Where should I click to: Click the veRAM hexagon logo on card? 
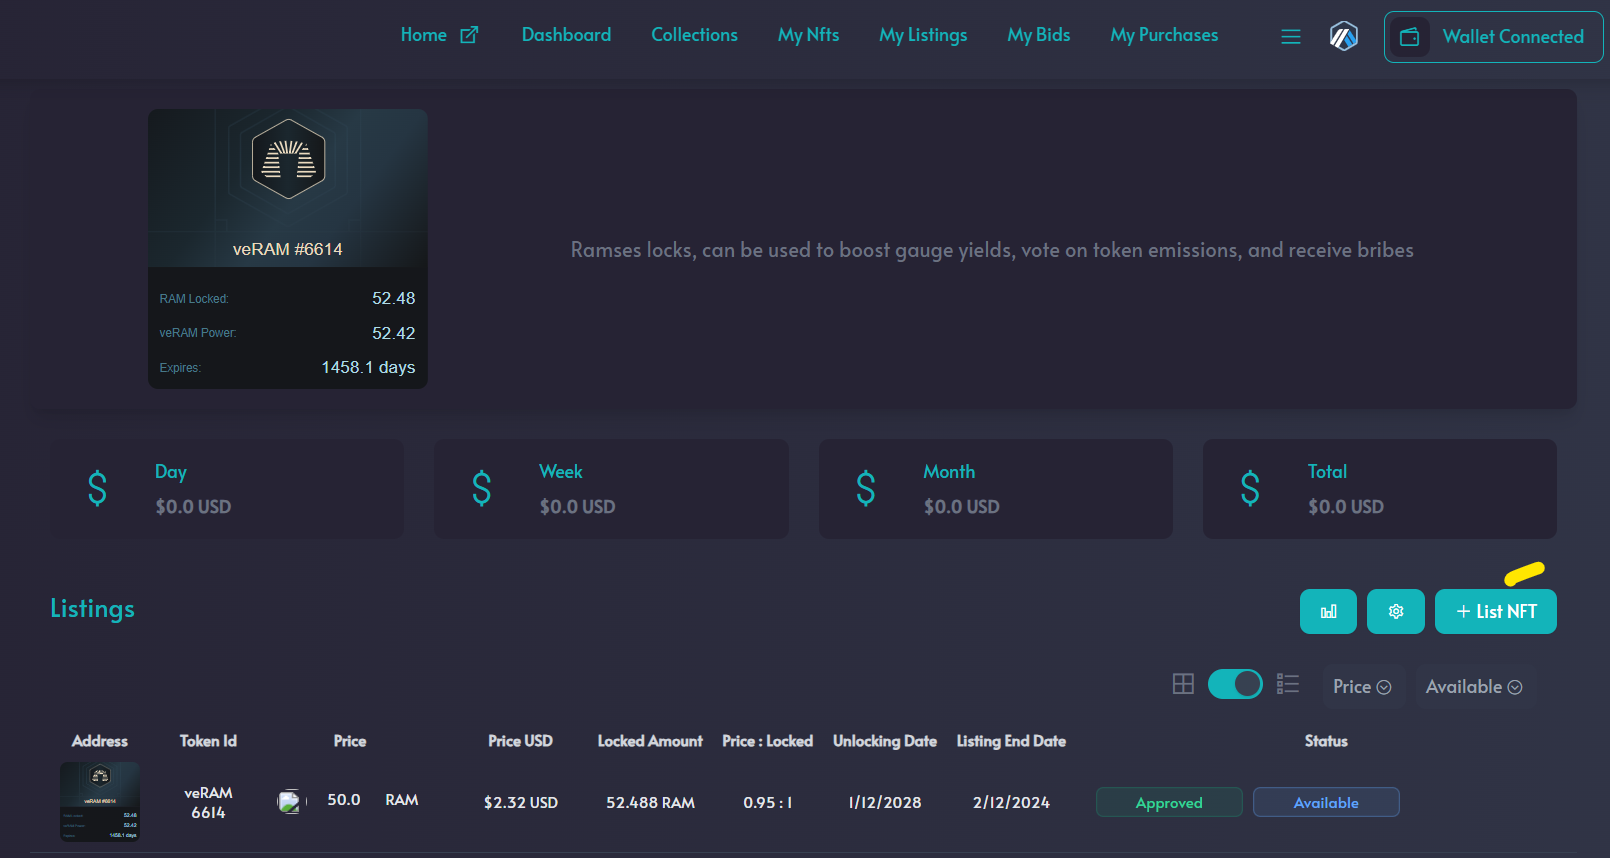[288, 159]
